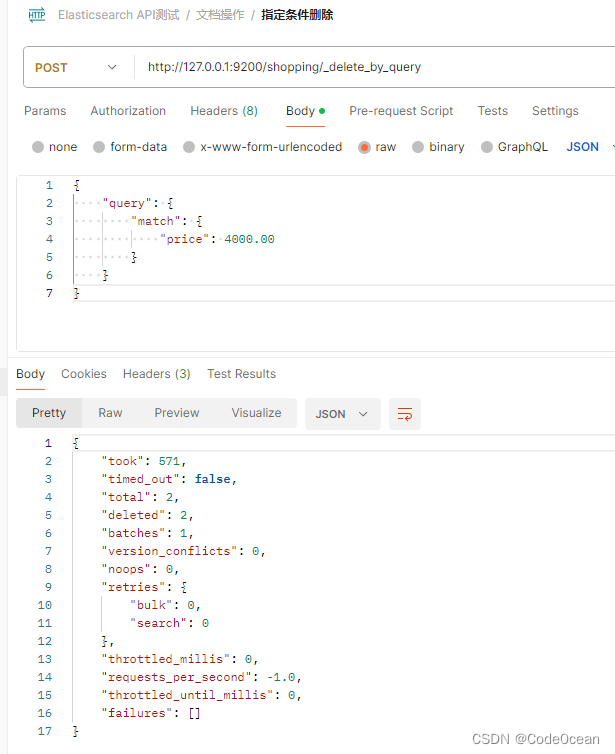This screenshot has width=615, height=754.
Task: Open the response Cookies tab
Action: (x=84, y=374)
